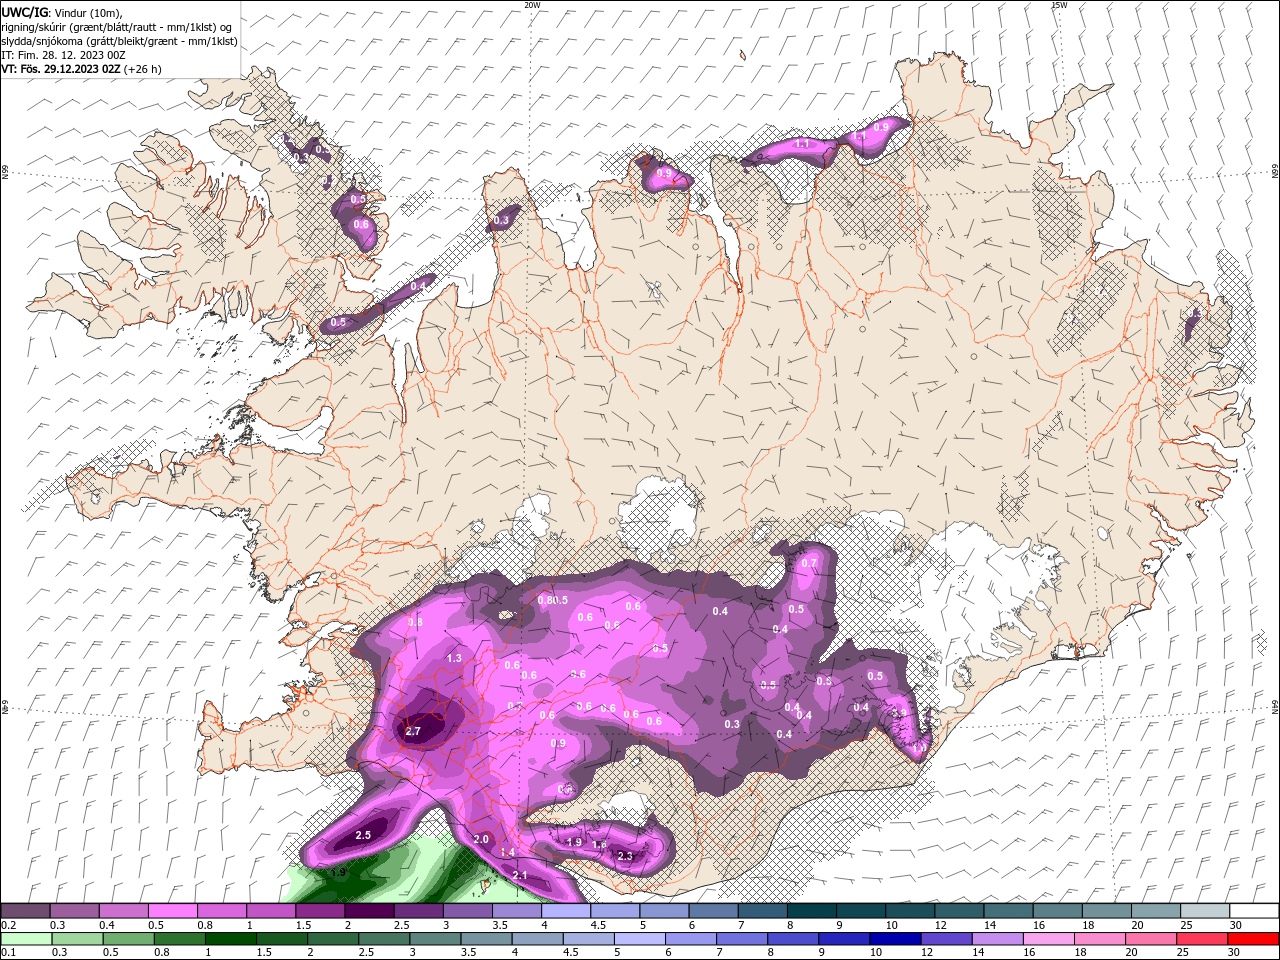Click the lower legend swatch for 2–2.5 mm
The image size is (1280, 960).
point(334,939)
